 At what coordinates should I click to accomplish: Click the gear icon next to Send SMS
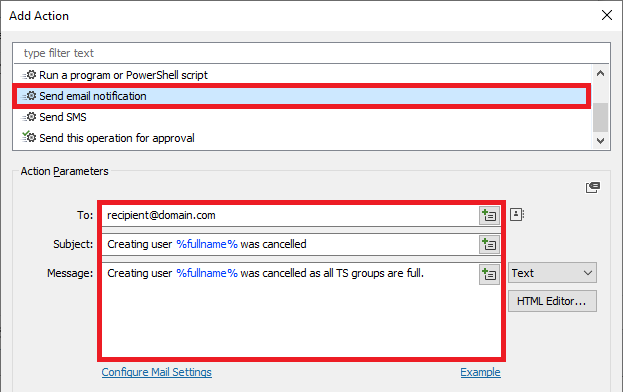point(29,117)
